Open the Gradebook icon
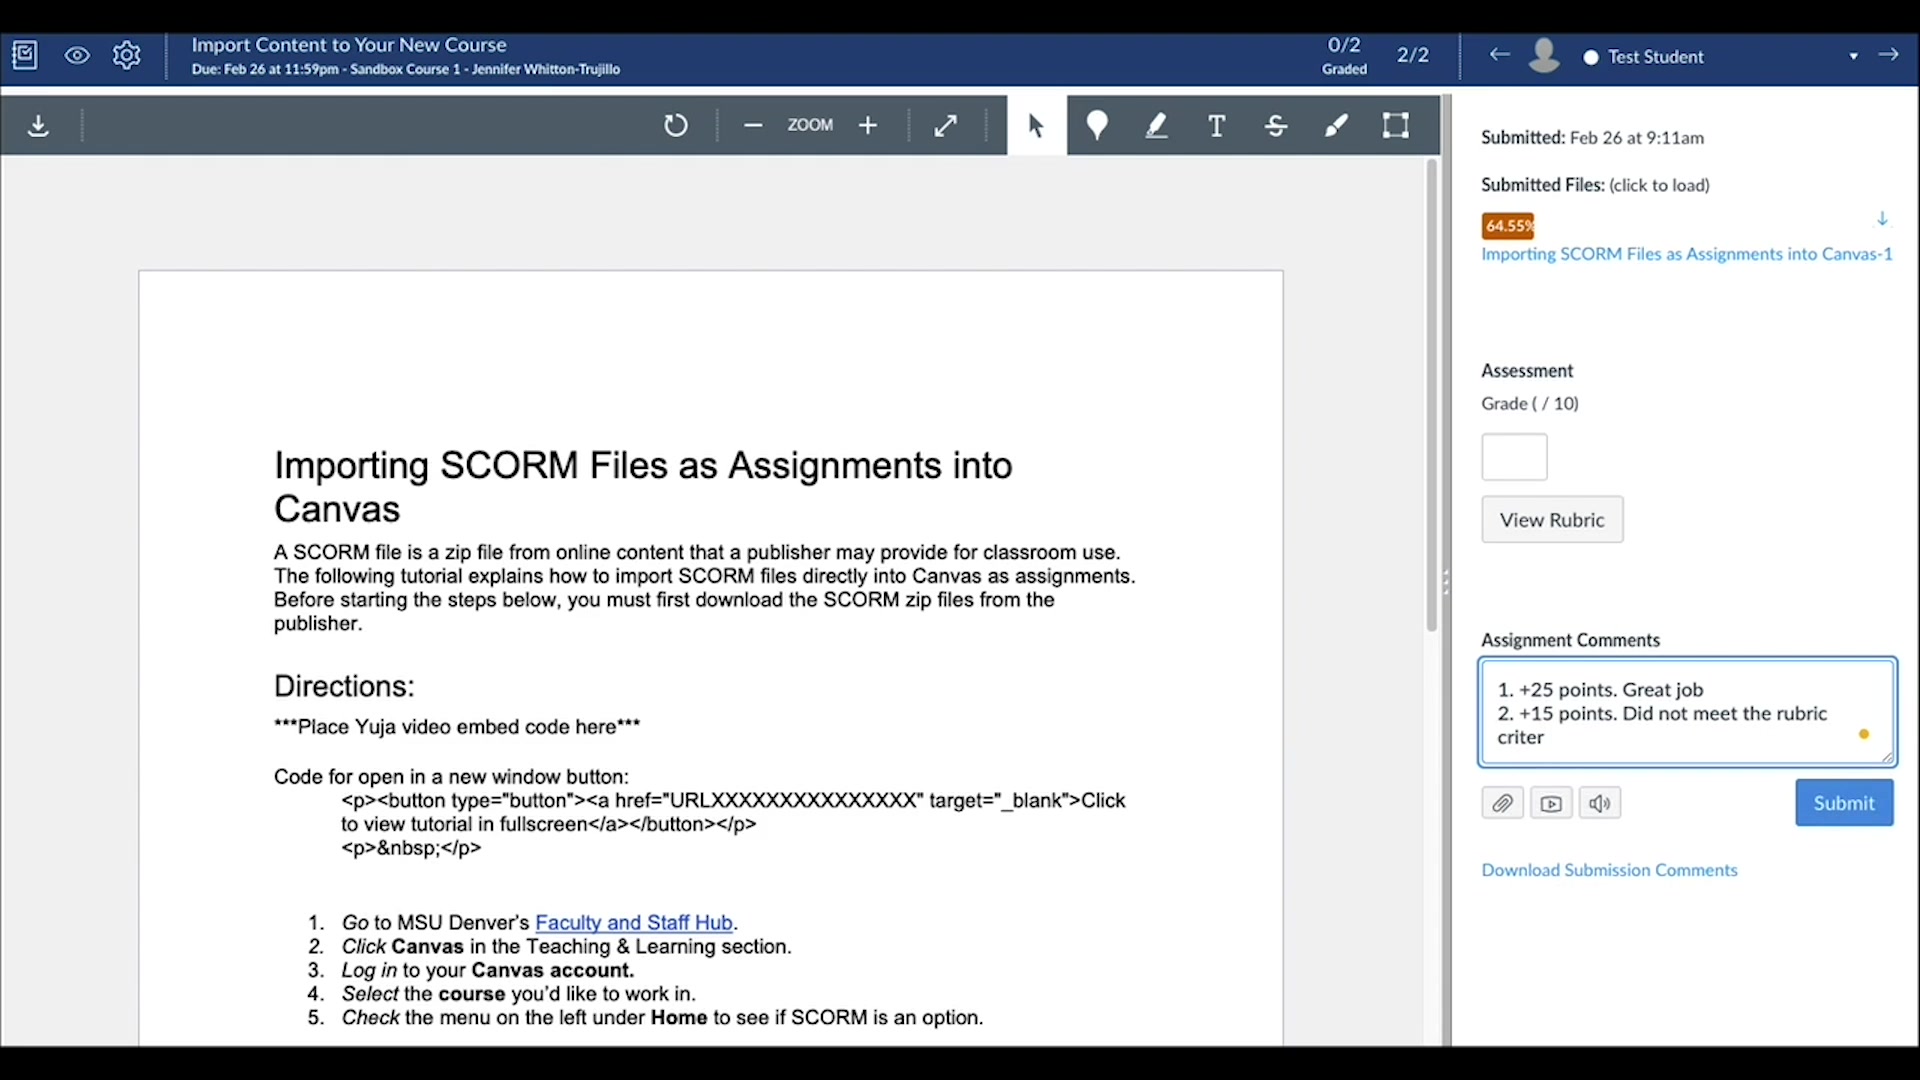Image resolution: width=1920 pixels, height=1080 pixels. [25, 56]
